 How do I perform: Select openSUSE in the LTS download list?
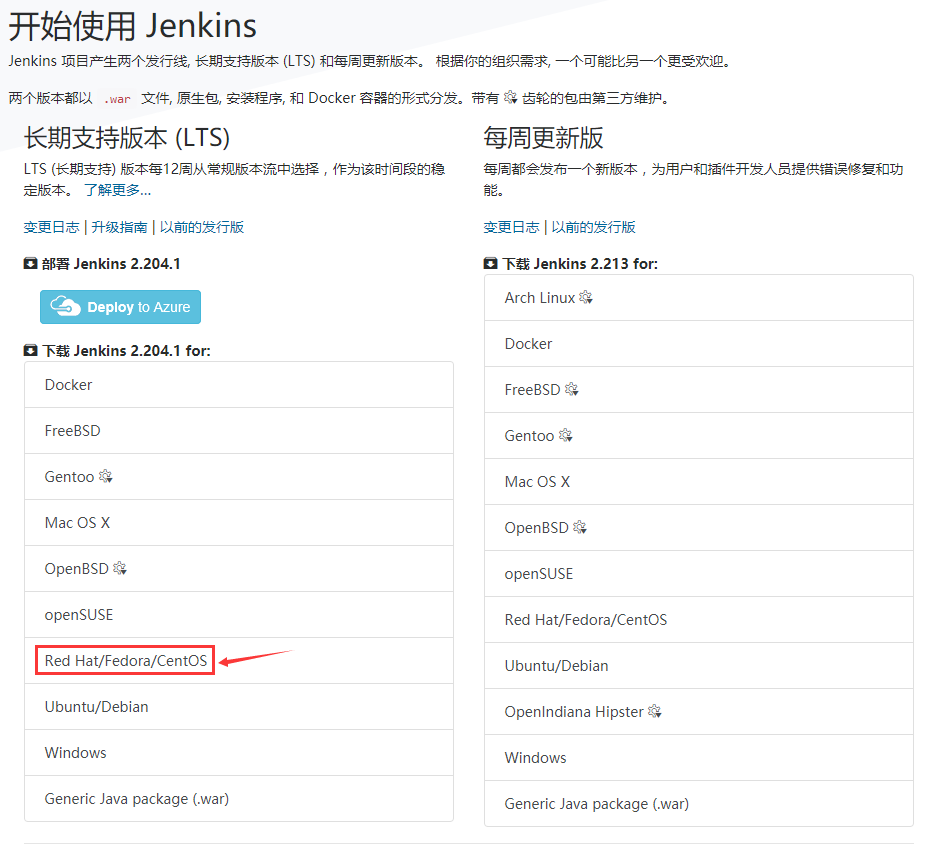[239, 615]
